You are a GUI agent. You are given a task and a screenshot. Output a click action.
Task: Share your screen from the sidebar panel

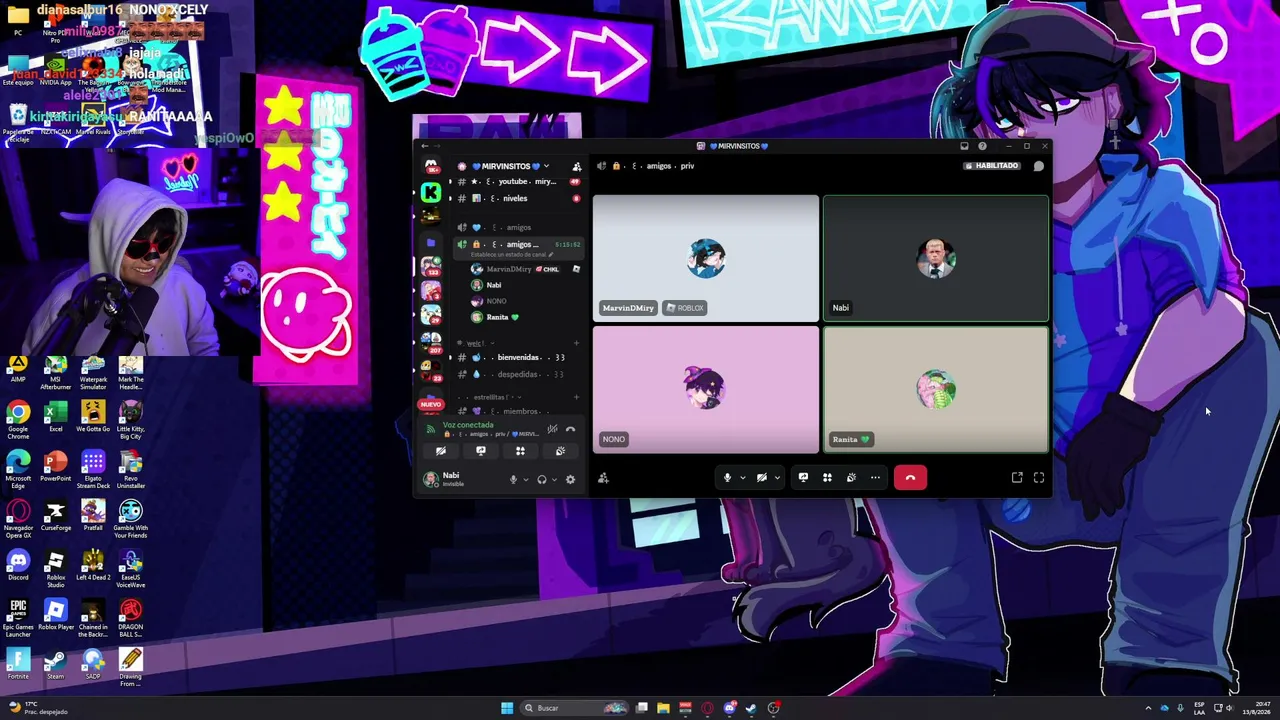coord(481,451)
